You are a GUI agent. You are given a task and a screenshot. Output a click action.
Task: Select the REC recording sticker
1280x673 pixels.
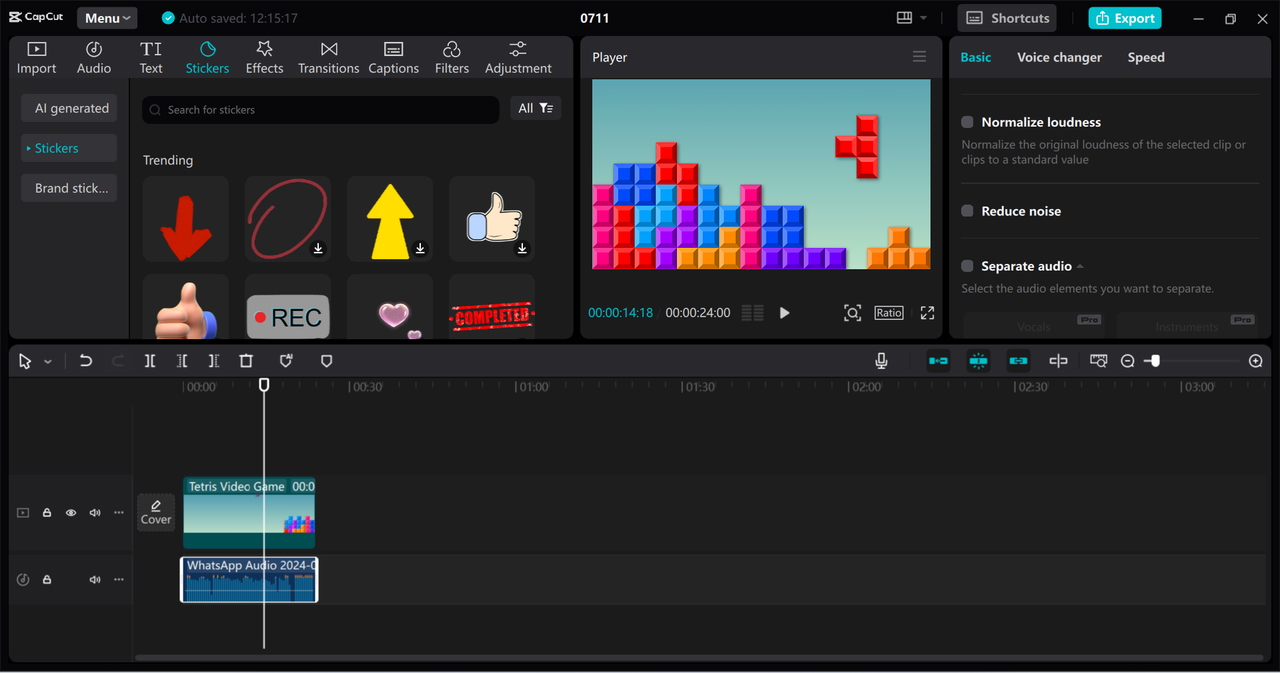point(288,307)
